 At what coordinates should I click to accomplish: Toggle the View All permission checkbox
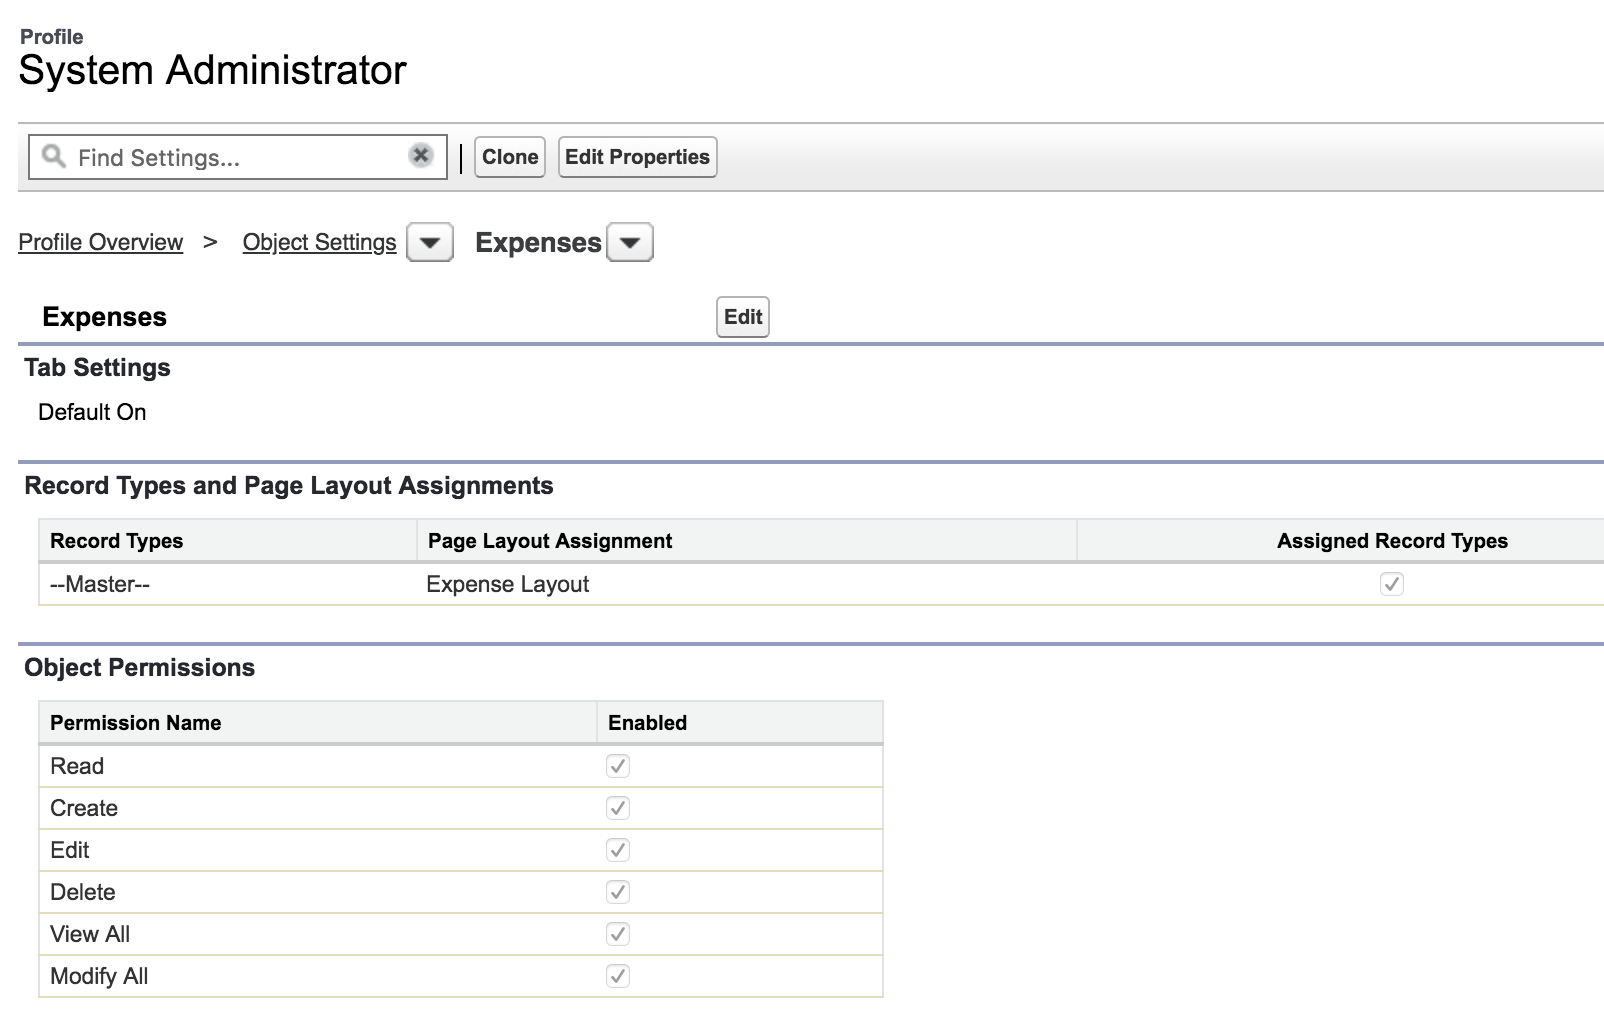coord(618,934)
